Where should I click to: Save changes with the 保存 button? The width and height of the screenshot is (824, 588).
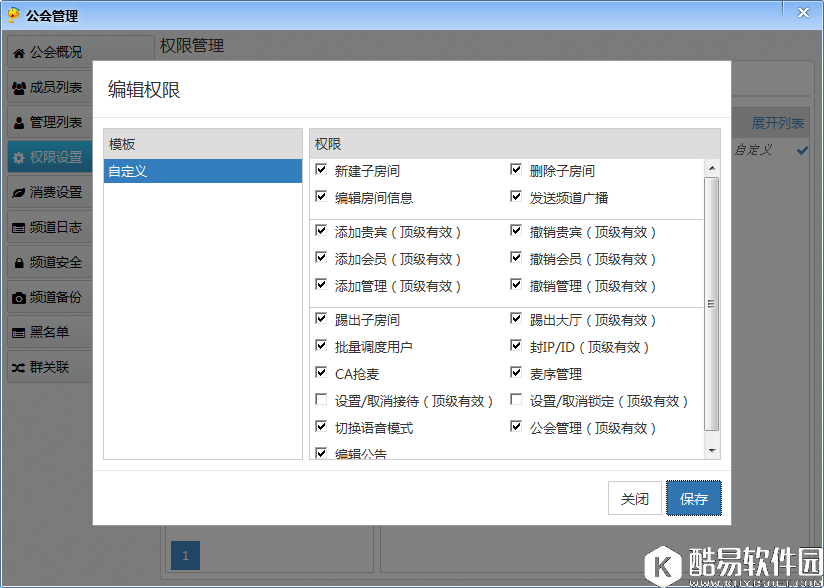(x=693, y=498)
